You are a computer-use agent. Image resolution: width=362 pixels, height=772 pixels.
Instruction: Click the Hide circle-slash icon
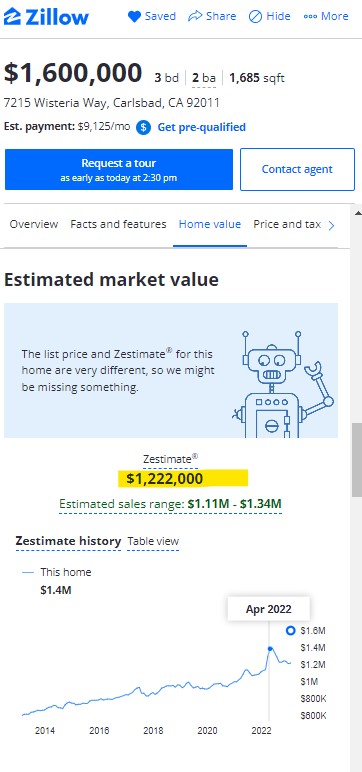pyautogui.click(x=255, y=16)
